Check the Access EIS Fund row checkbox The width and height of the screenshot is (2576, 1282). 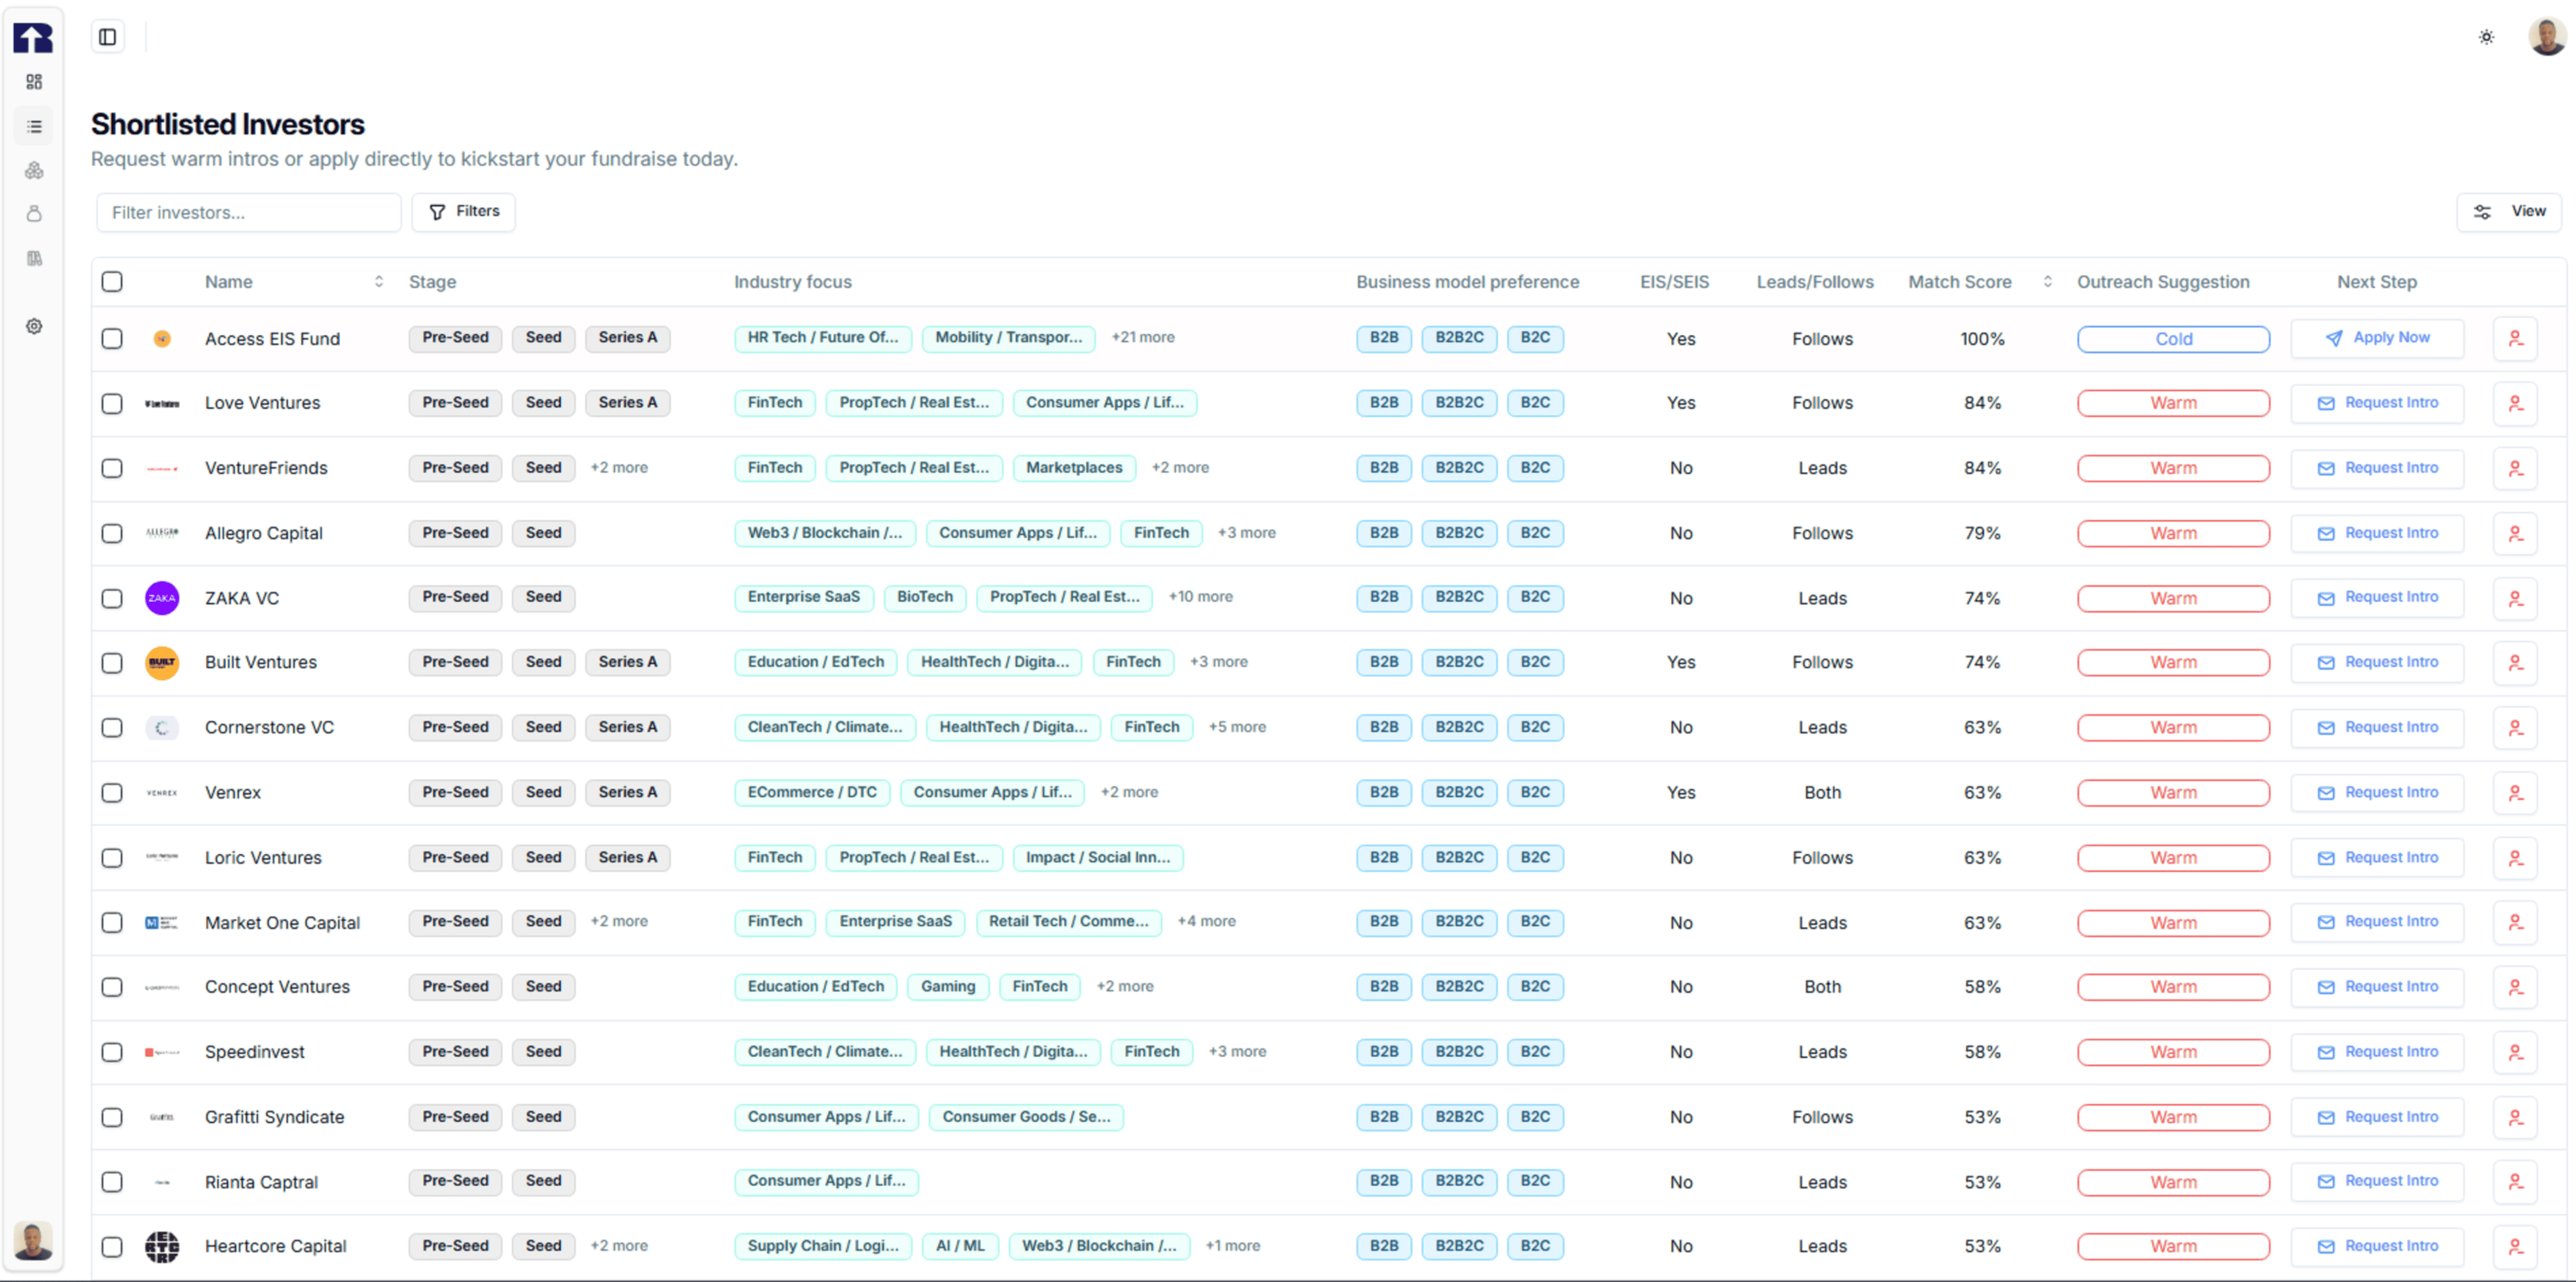(x=112, y=339)
